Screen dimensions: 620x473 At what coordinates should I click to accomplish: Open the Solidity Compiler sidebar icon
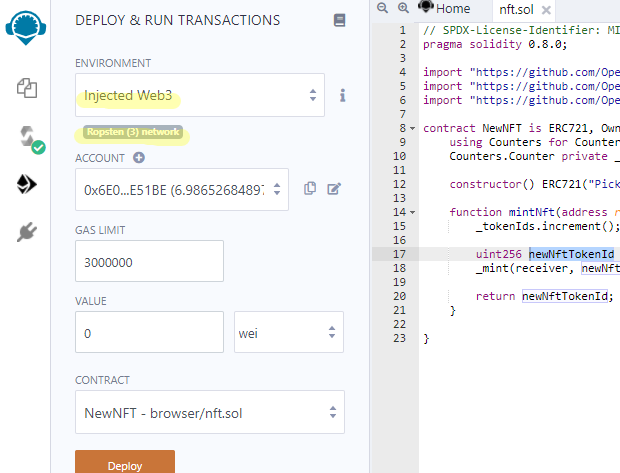tap(32, 140)
